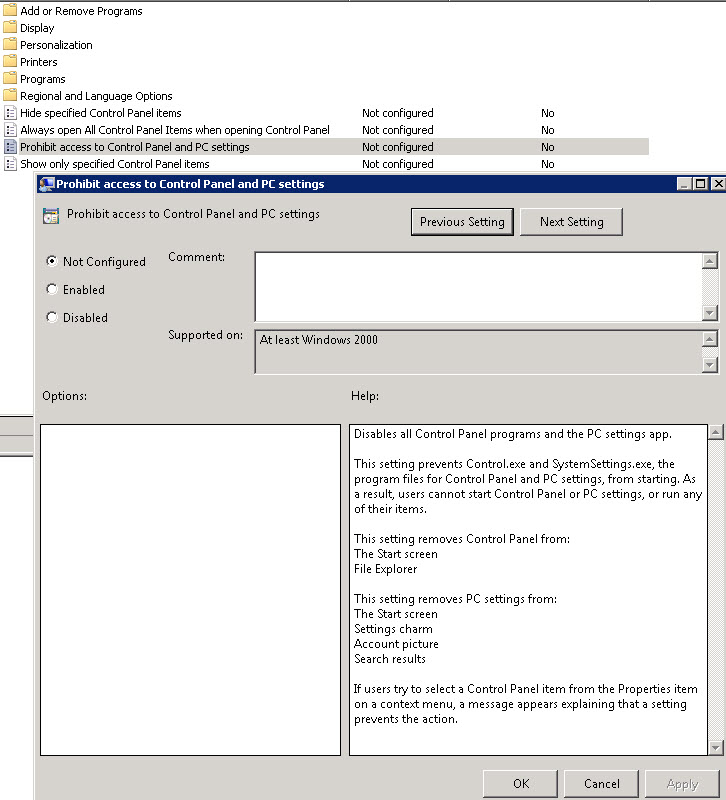726x800 pixels.
Task: Go to Next Setting
Action: pos(571,222)
